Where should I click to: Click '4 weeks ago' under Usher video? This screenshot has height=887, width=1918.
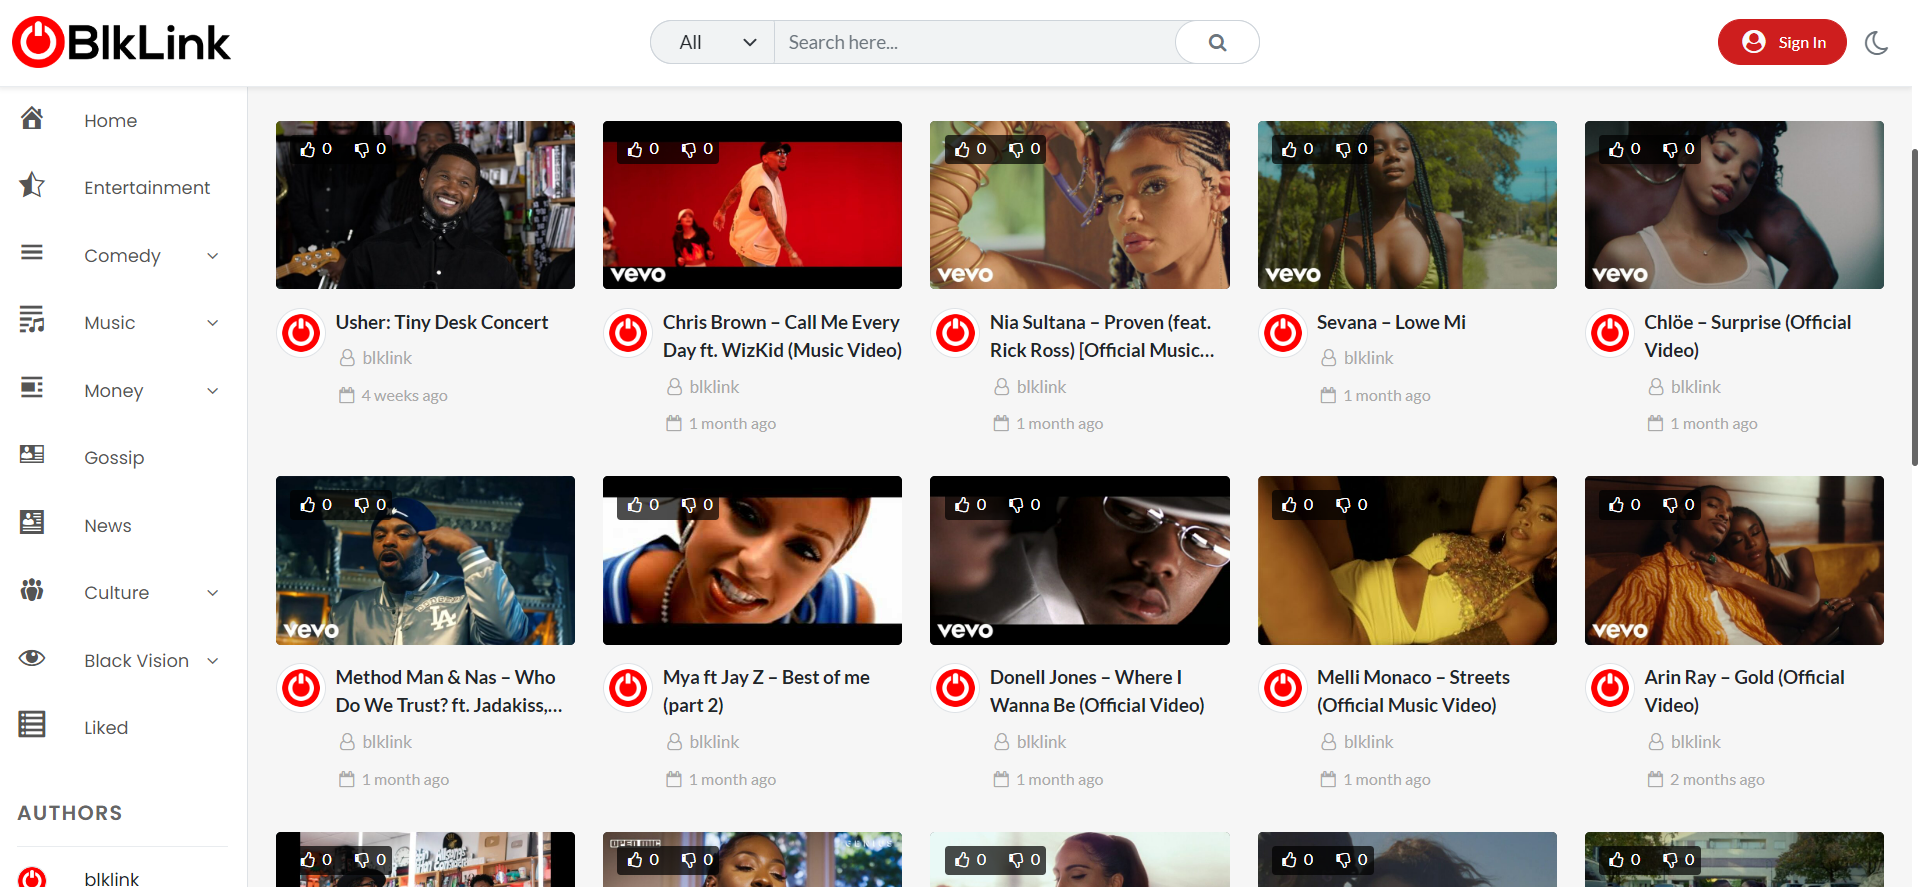click(404, 396)
